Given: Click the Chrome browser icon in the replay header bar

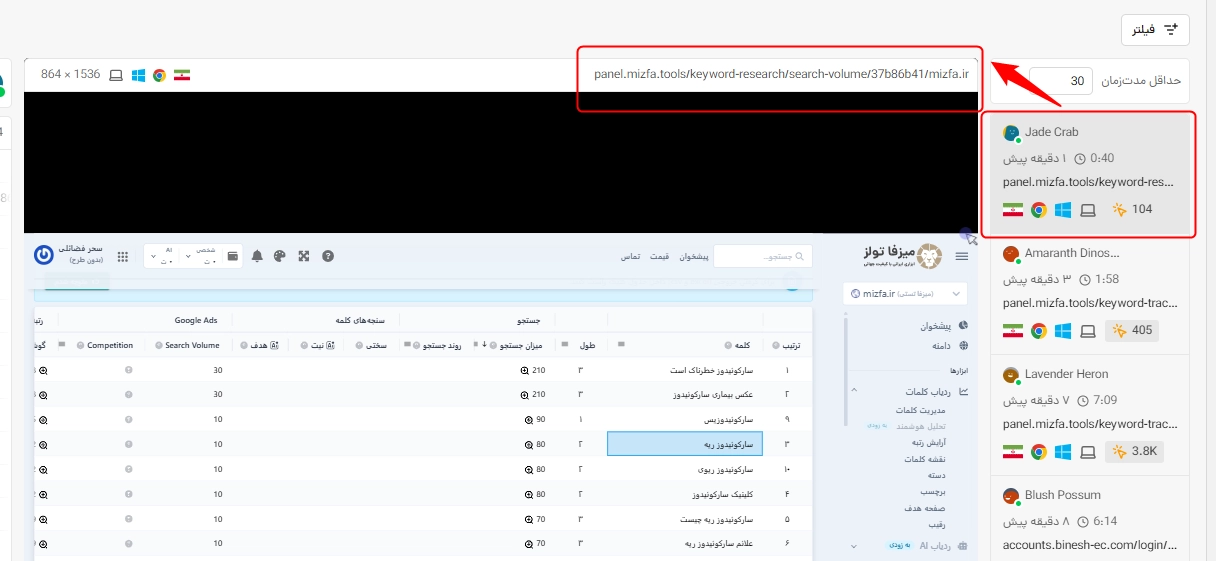Looking at the screenshot, I should pyautogui.click(x=159, y=75).
